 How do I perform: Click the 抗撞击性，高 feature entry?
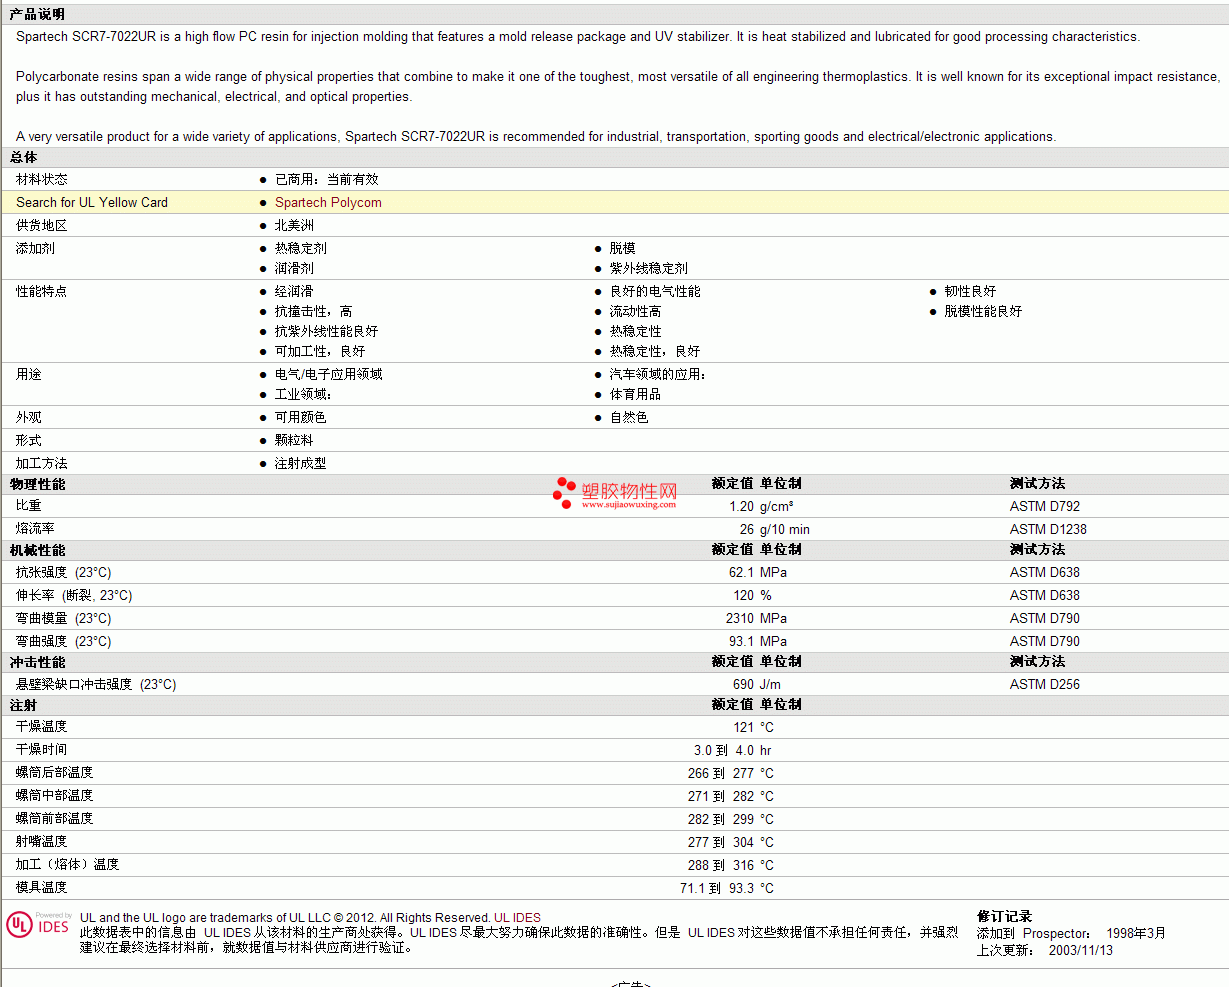coord(314,311)
